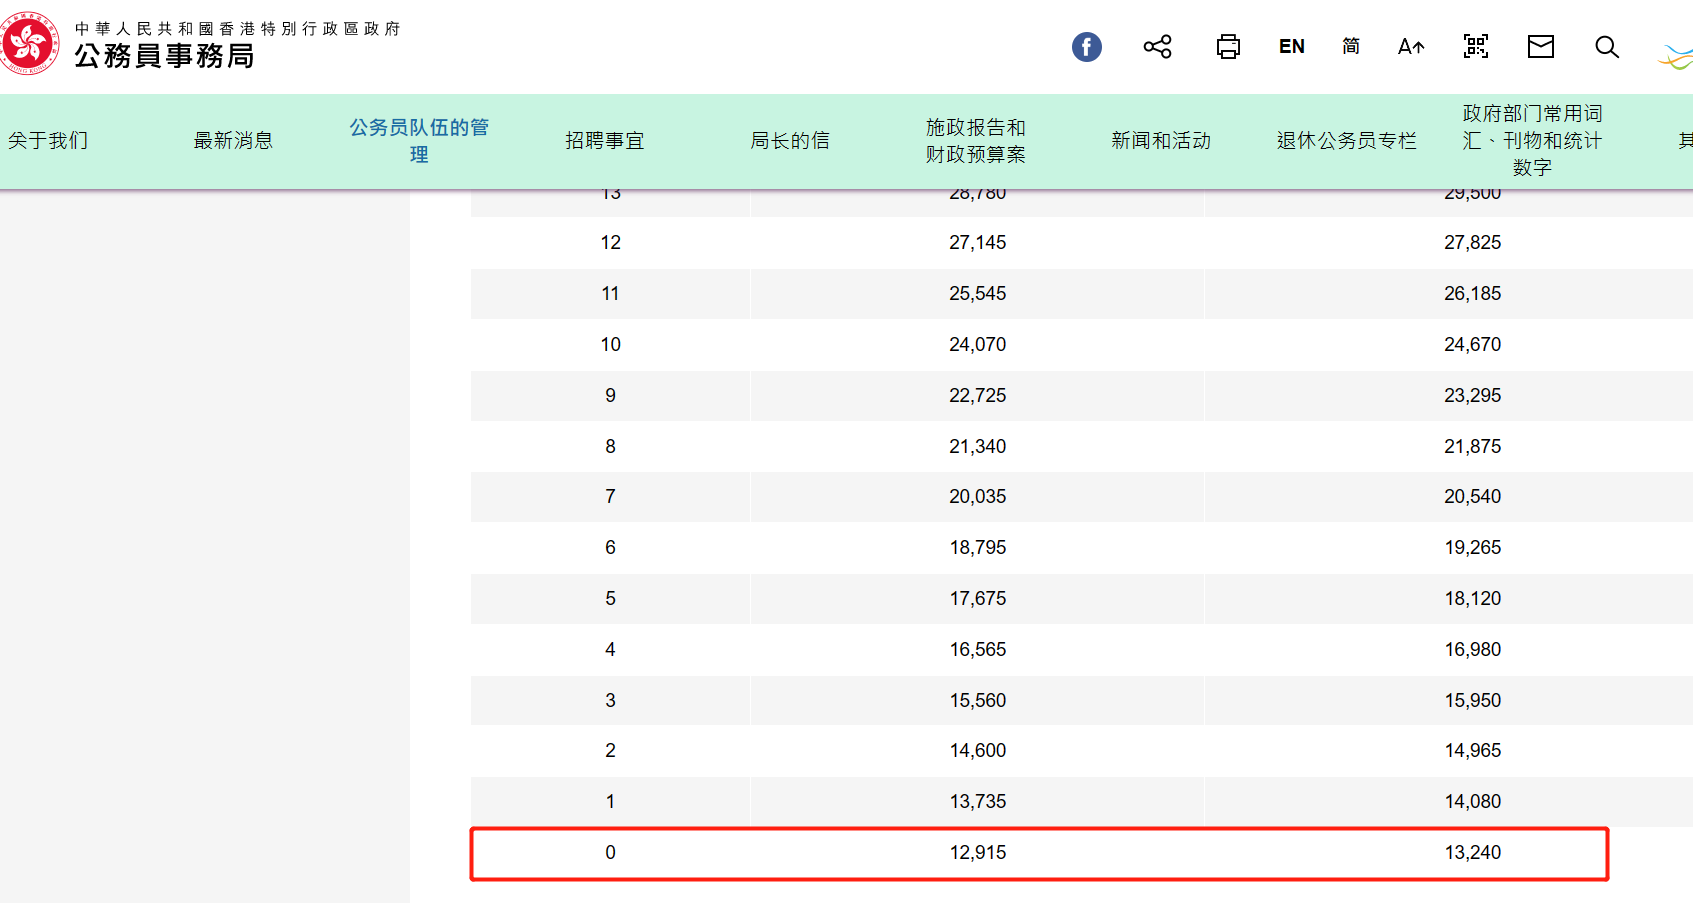1693x903 pixels.
Task: Click the highlighted row value 12,915
Action: coord(977,853)
